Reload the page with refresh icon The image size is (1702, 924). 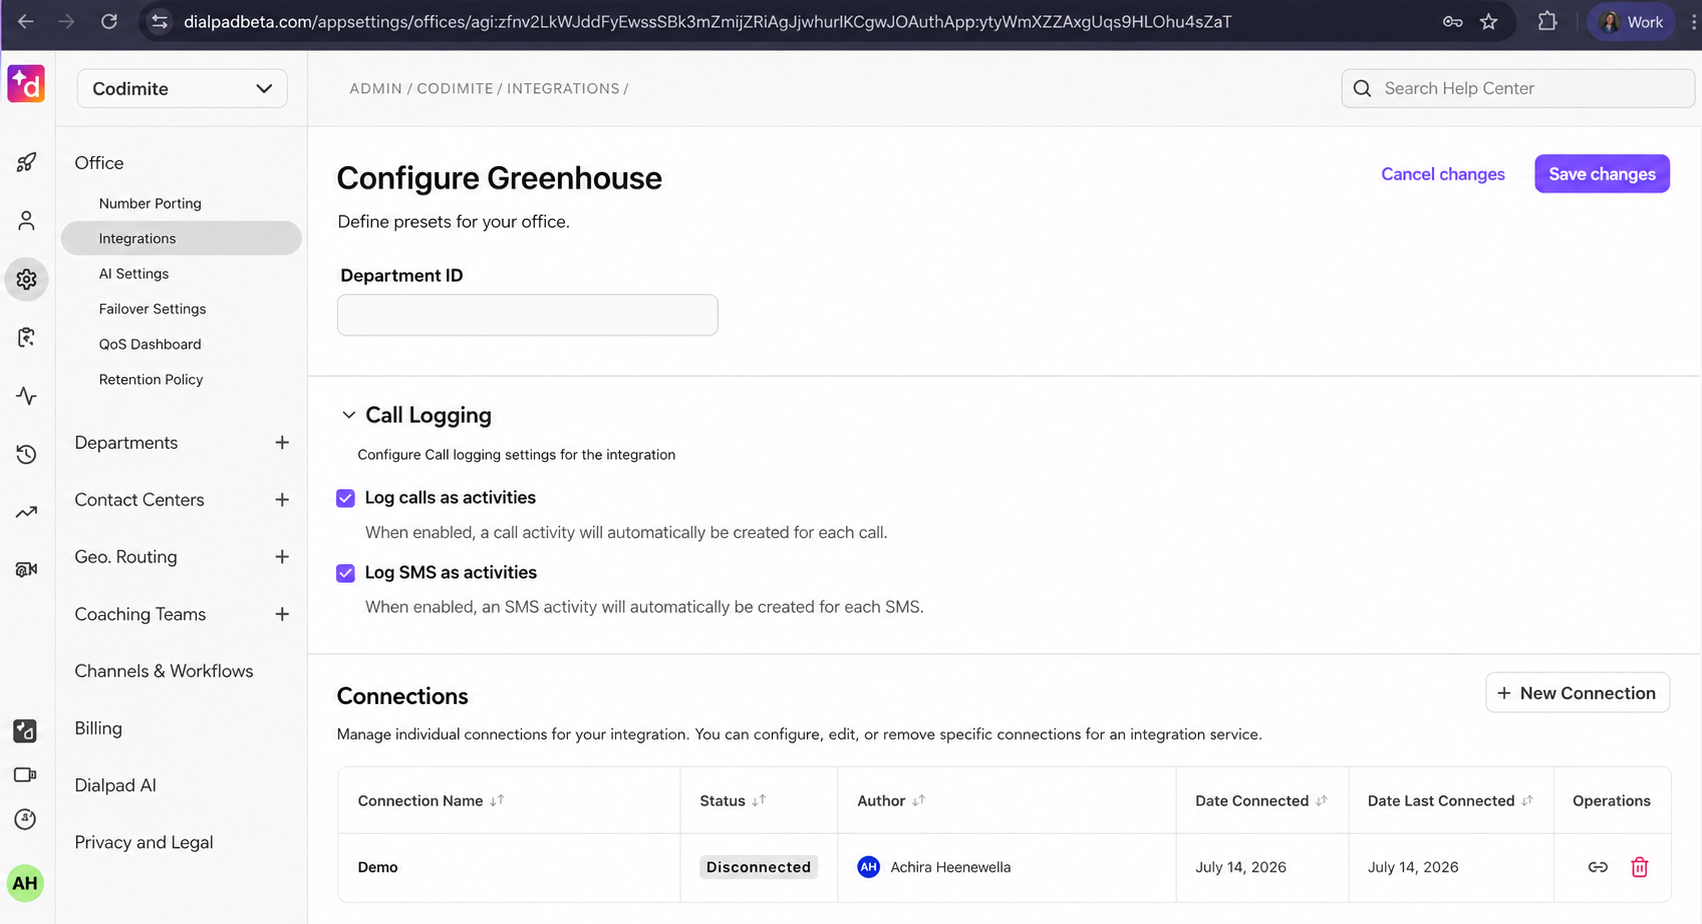[109, 21]
